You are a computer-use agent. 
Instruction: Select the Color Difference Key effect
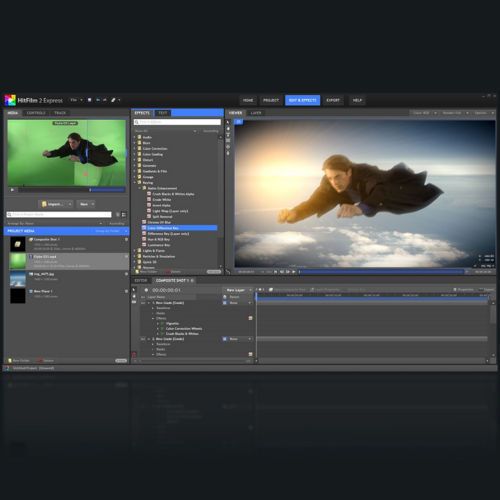coord(179,228)
